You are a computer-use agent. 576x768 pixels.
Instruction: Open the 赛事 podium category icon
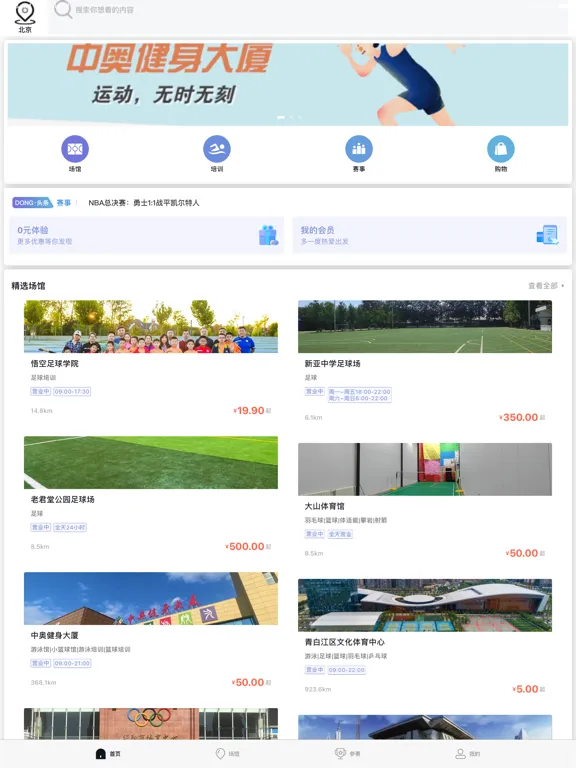pos(359,149)
